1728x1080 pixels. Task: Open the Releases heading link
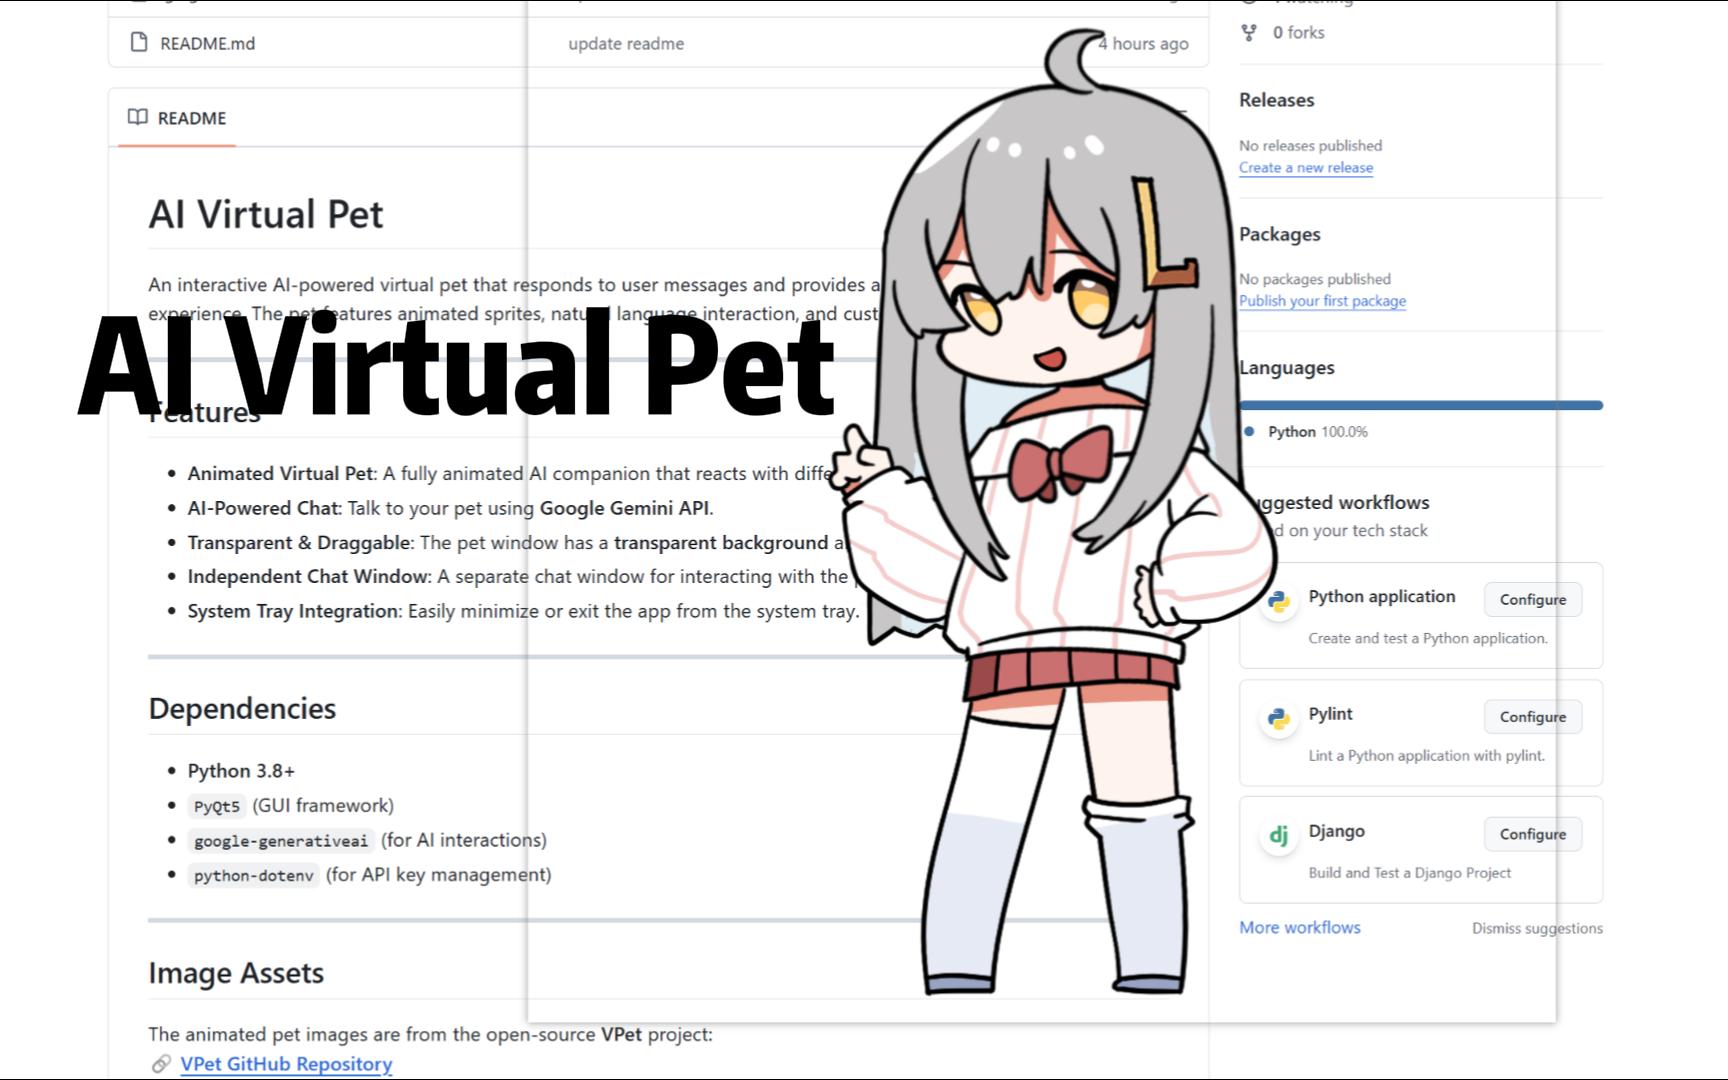(1276, 100)
